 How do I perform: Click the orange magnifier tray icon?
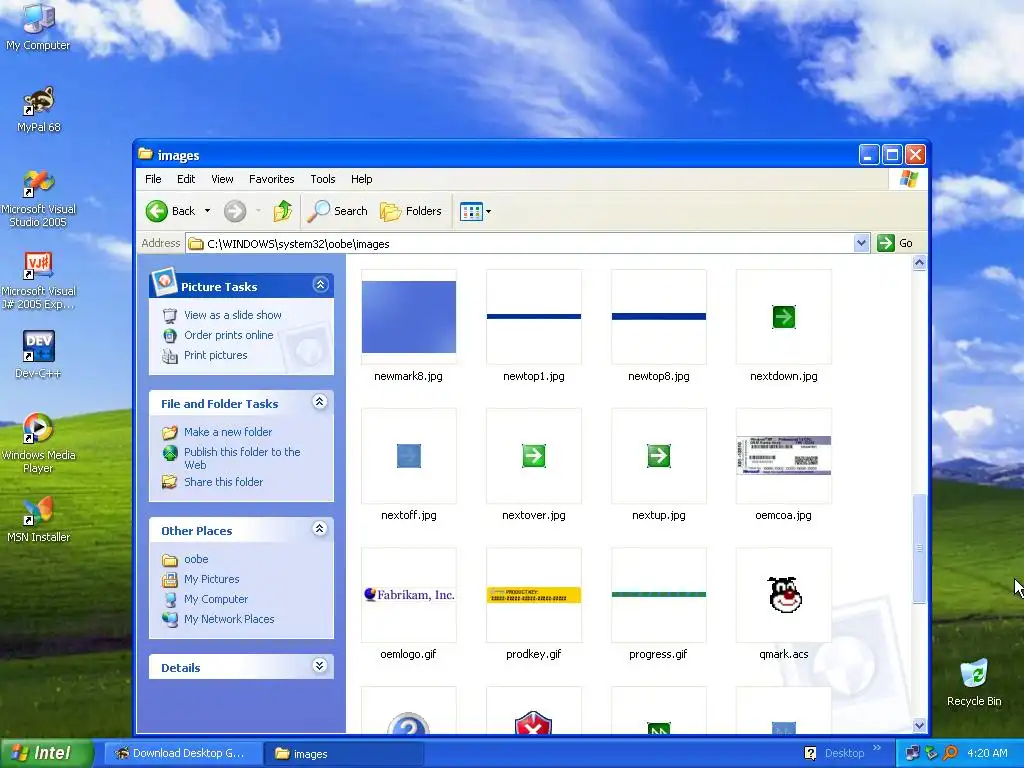pyautogui.click(x=950, y=753)
